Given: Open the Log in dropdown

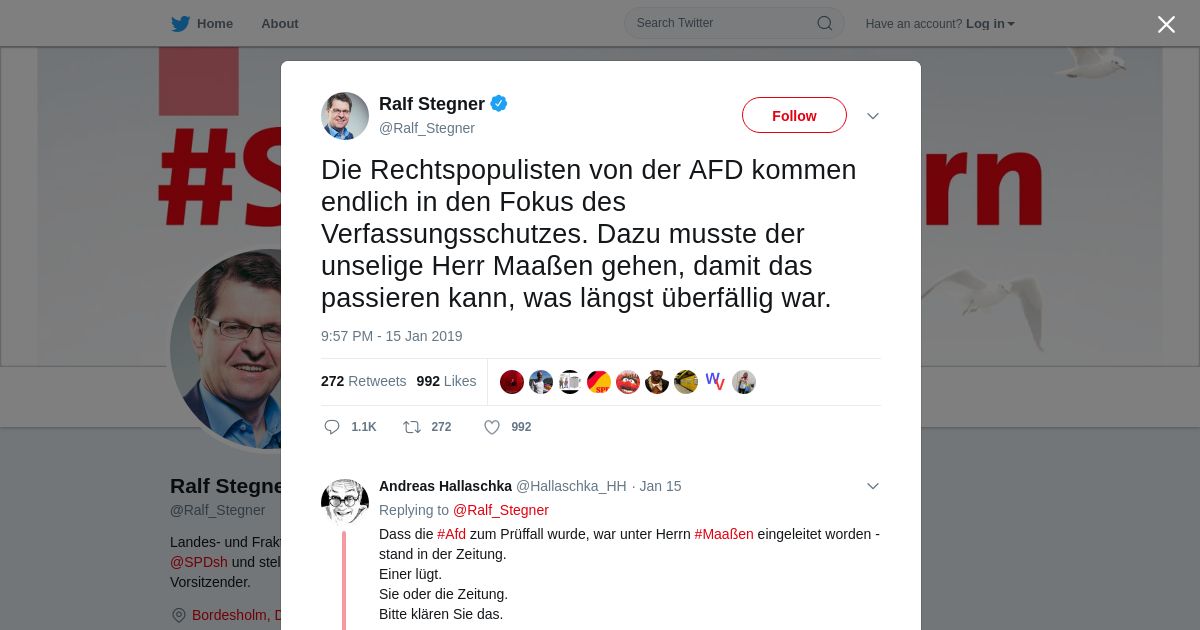Looking at the screenshot, I should tap(990, 24).
